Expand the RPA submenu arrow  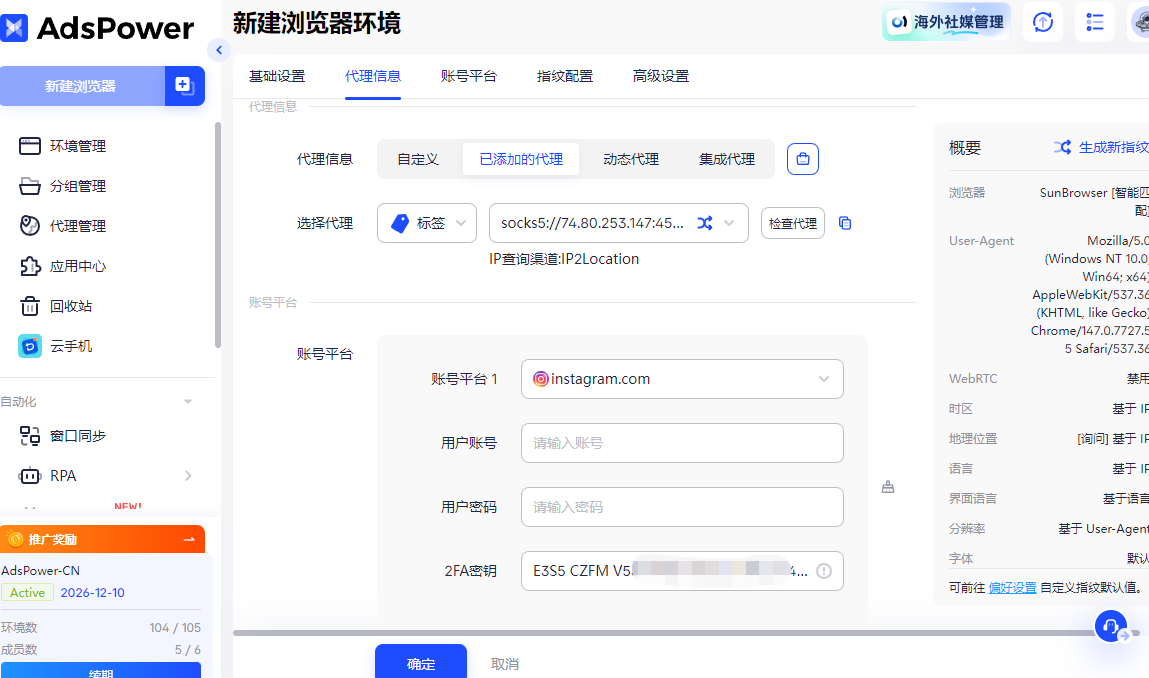point(188,476)
